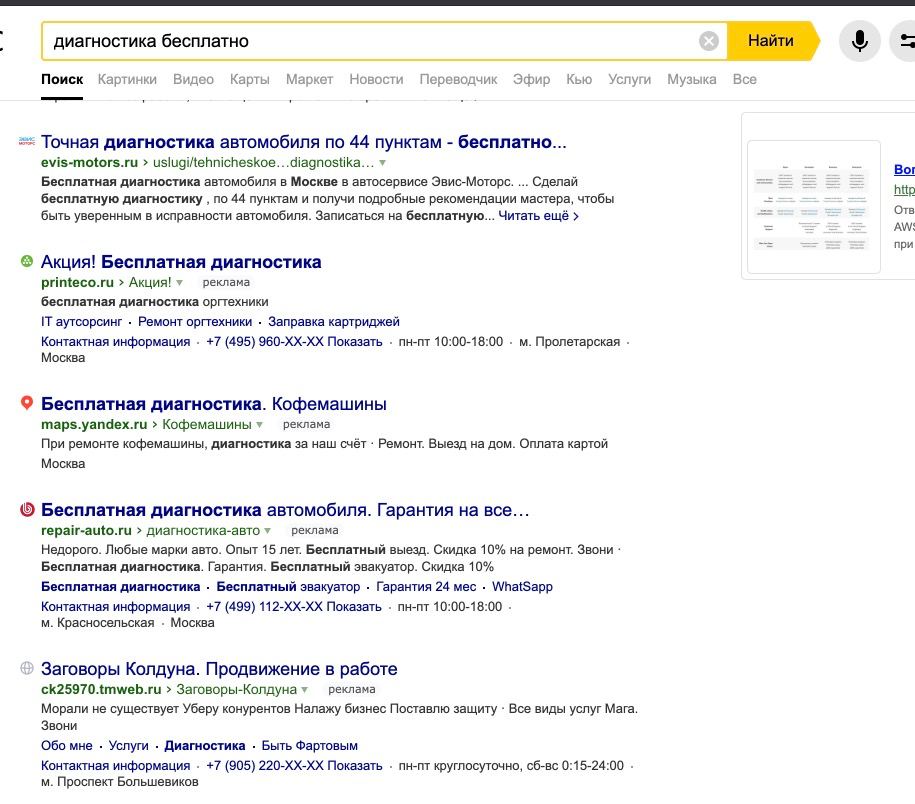Open Контактная информация under repair-auto.ru
The image size is (915, 804).
coord(116,607)
